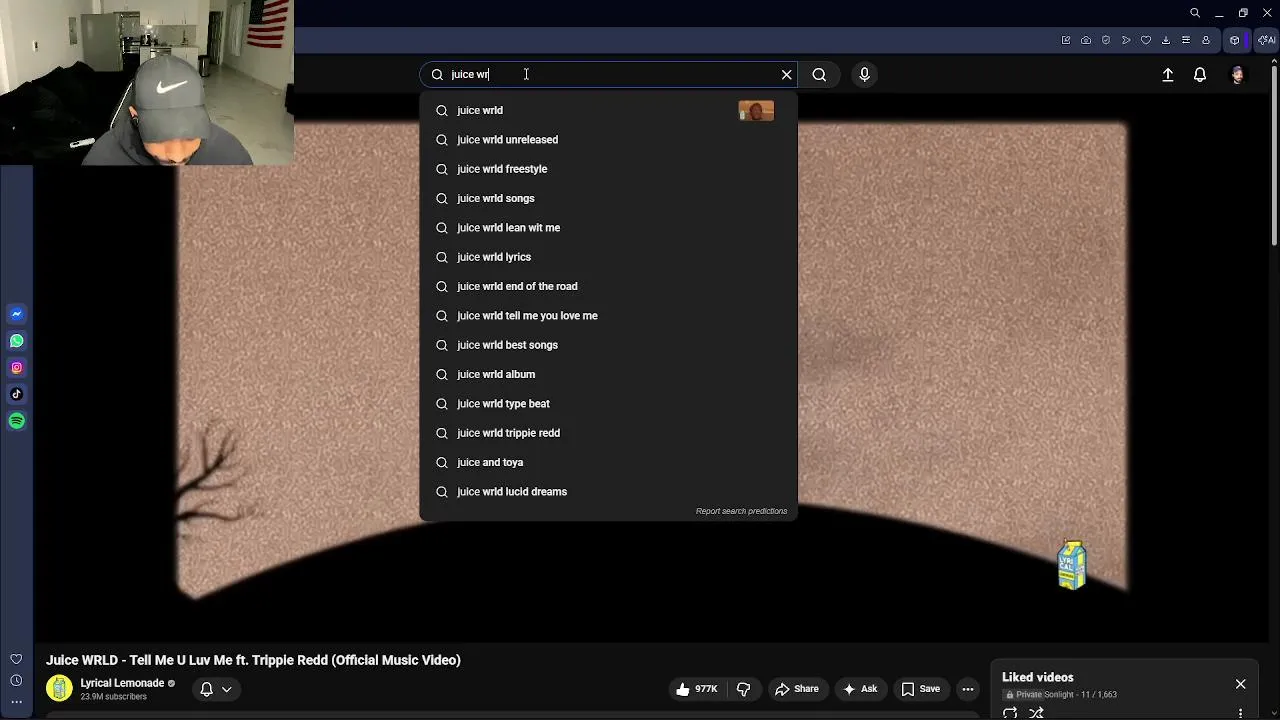Open the upload/create icon
This screenshot has height=720, width=1280.
1167,75
